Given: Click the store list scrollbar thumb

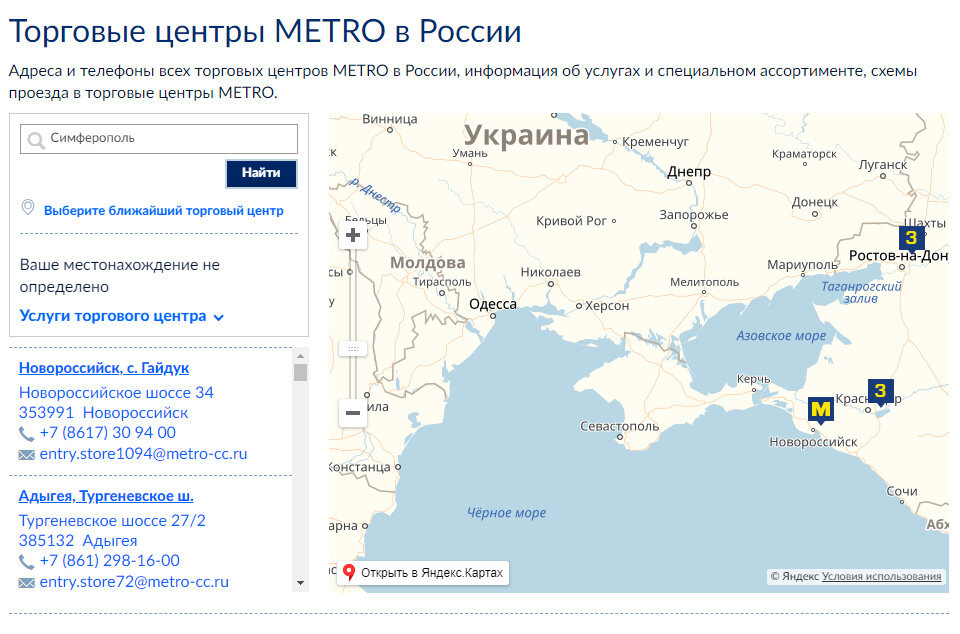Looking at the screenshot, I should point(300,372).
